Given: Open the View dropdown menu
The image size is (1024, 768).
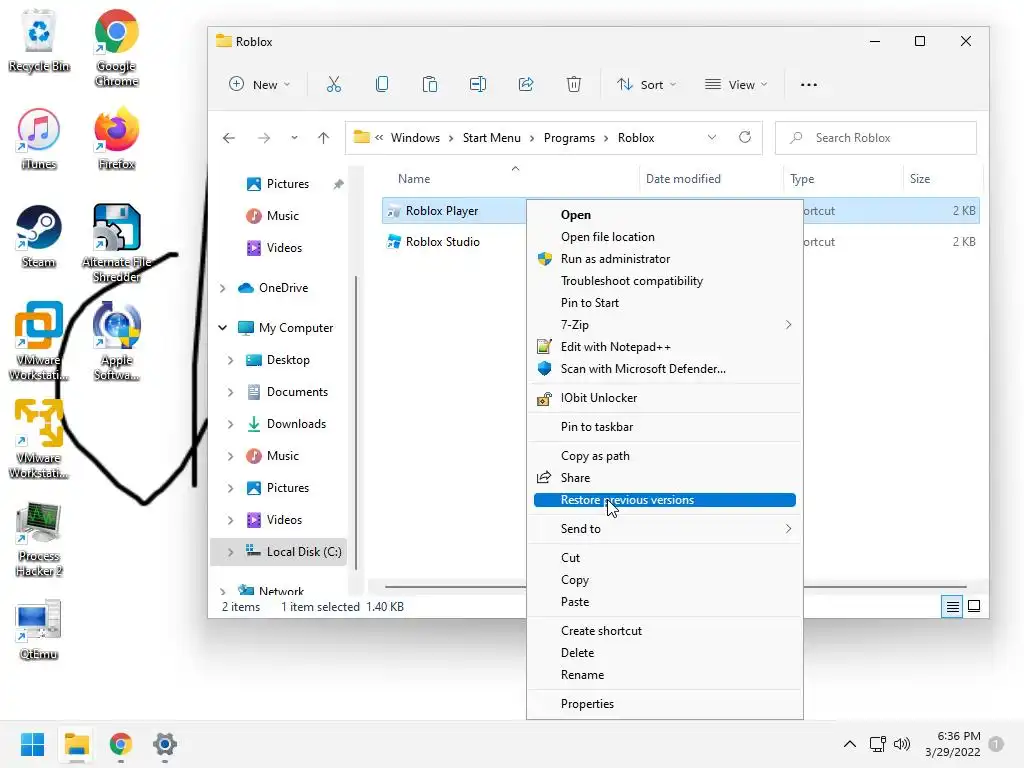Looking at the screenshot, I should pyautogui.click(x=736, y=84).
